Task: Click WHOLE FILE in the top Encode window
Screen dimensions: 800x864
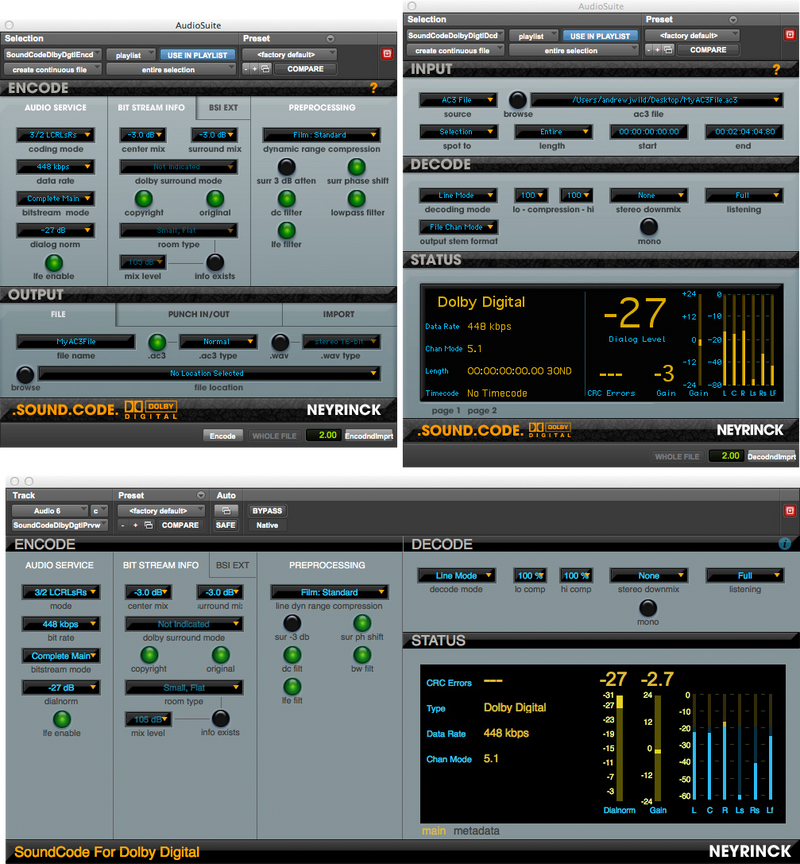Action: point(274,436)
